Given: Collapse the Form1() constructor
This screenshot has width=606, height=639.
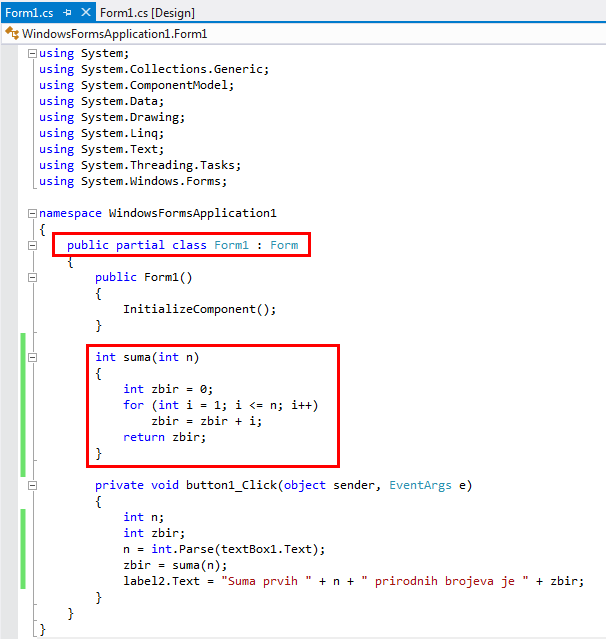Looking at the screenshot, I should click(33, 277).
